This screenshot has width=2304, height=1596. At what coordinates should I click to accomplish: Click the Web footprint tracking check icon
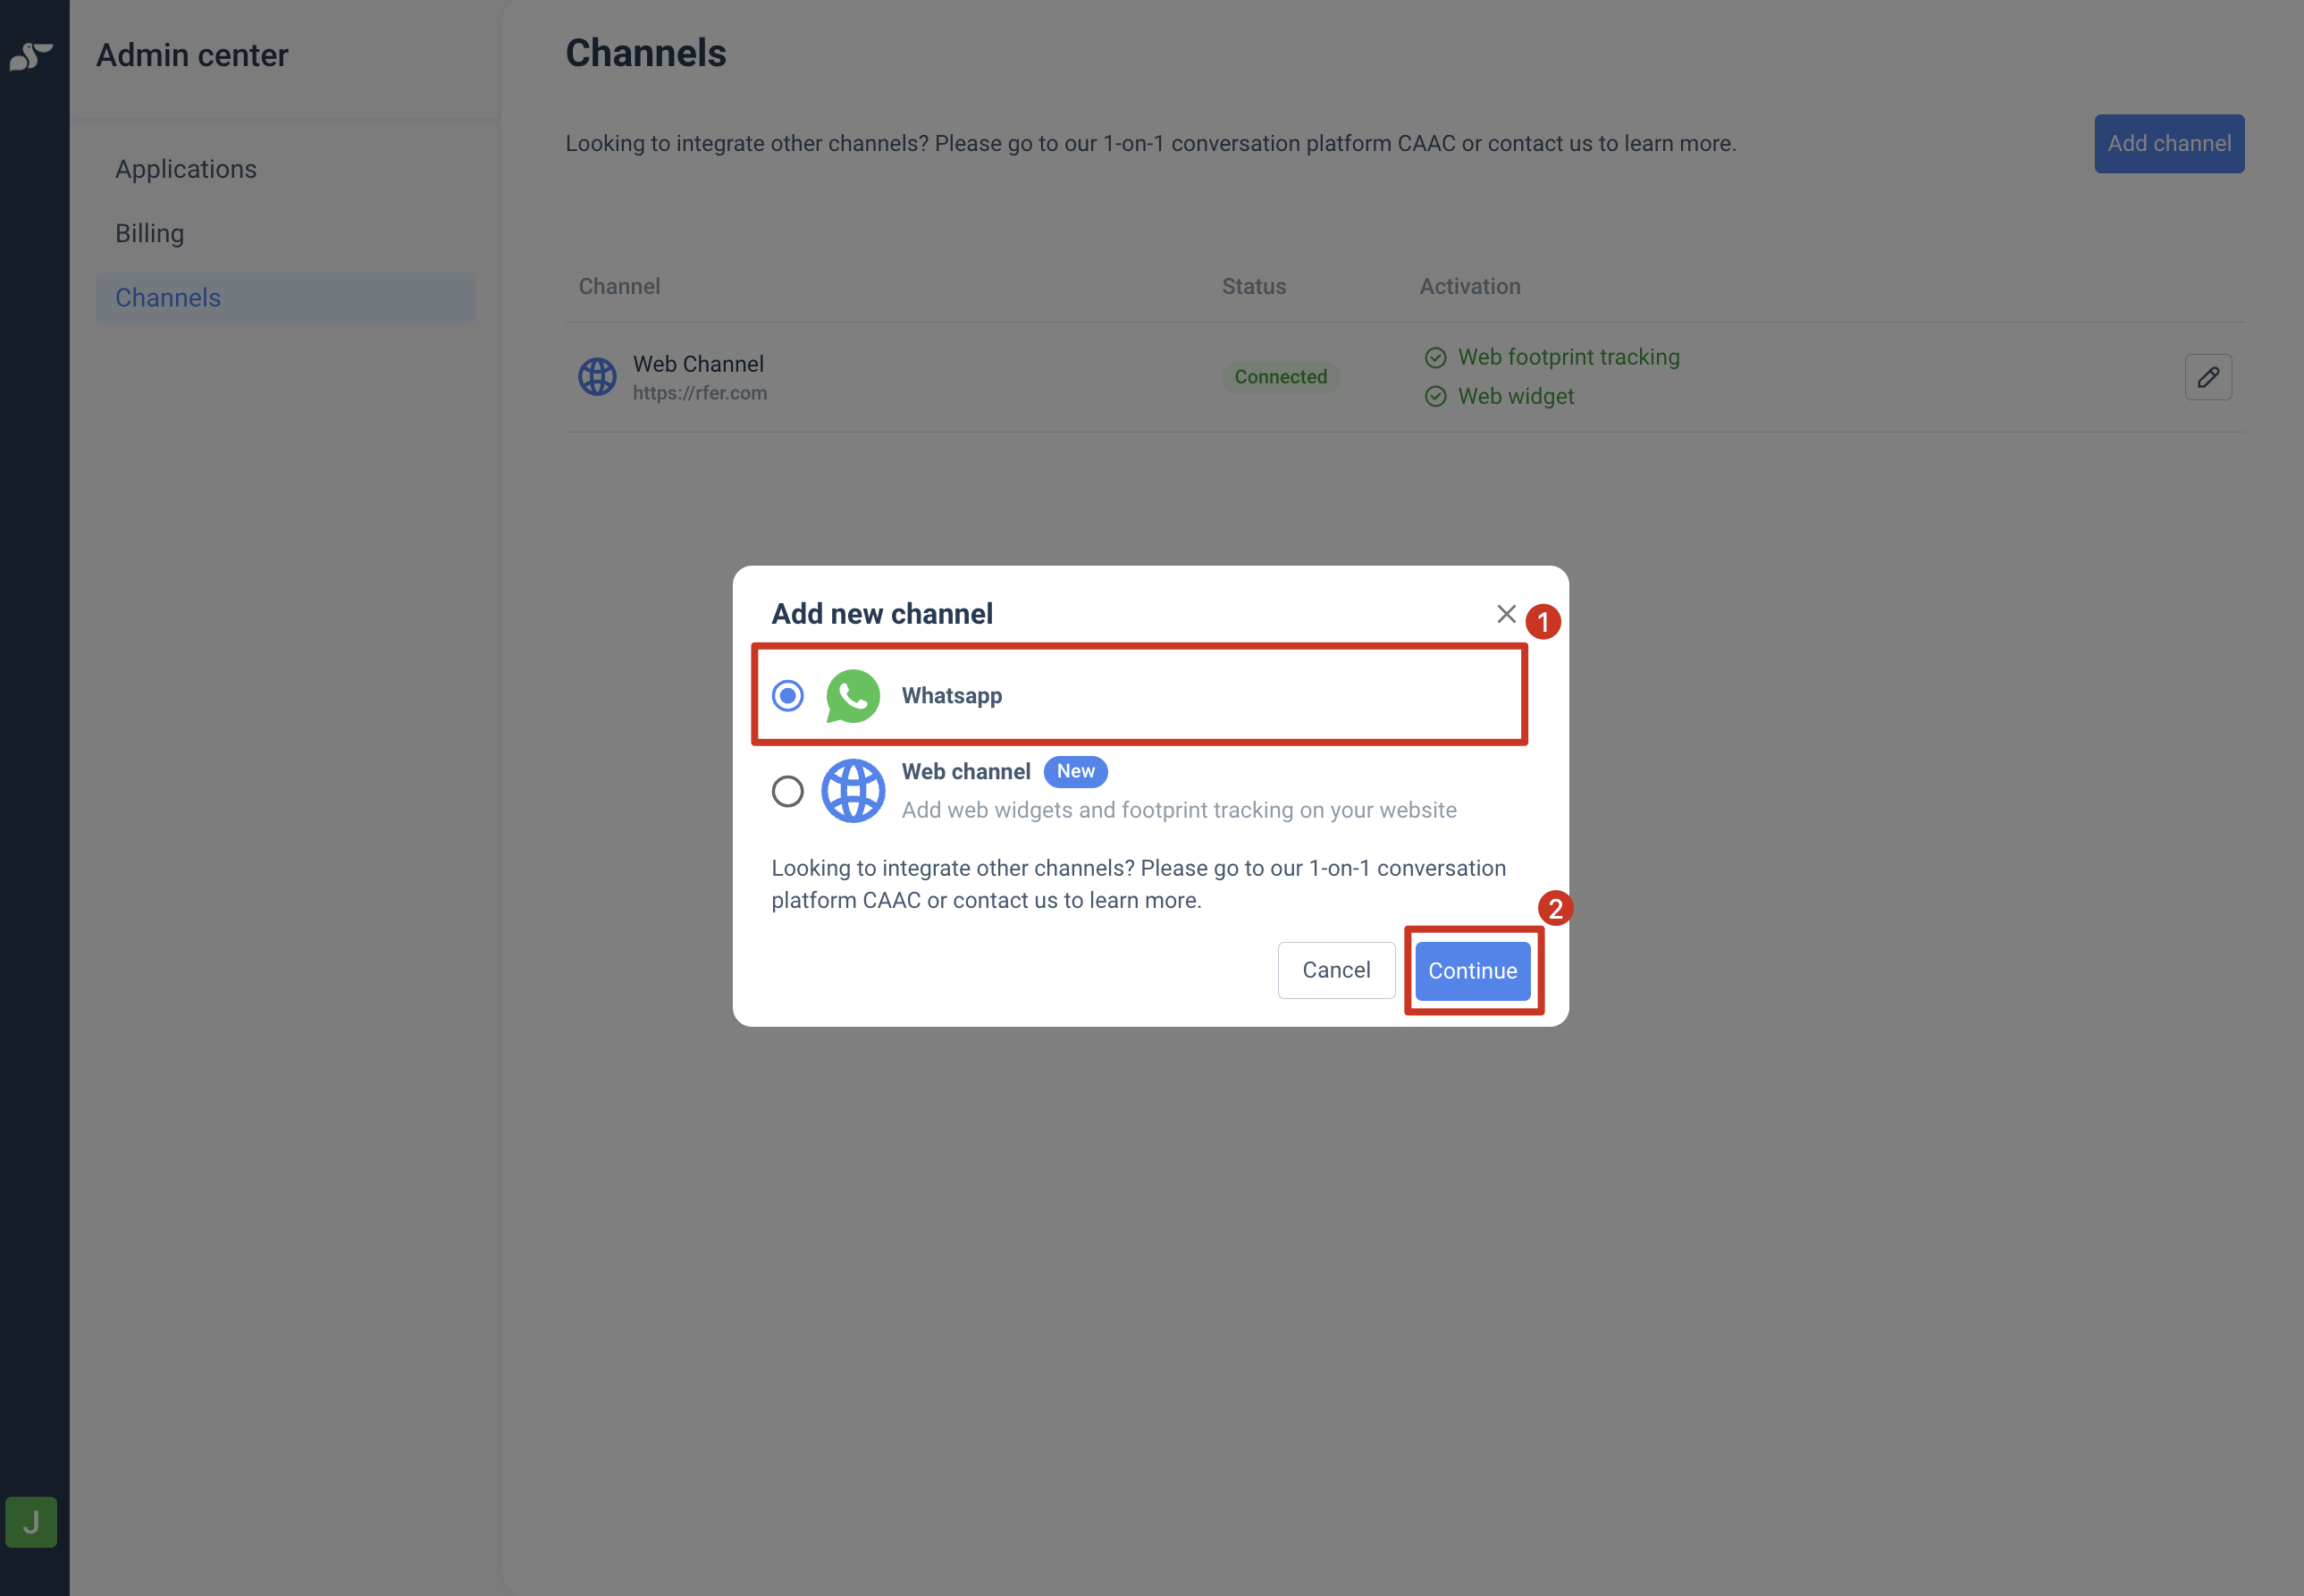(1435, 358)
